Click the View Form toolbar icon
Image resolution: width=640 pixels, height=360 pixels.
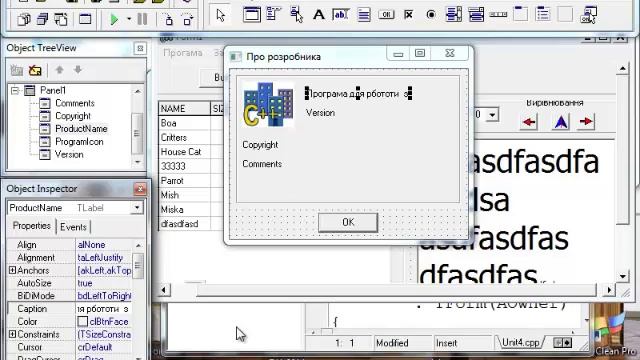pyautogui.click(x=42, y=19)
